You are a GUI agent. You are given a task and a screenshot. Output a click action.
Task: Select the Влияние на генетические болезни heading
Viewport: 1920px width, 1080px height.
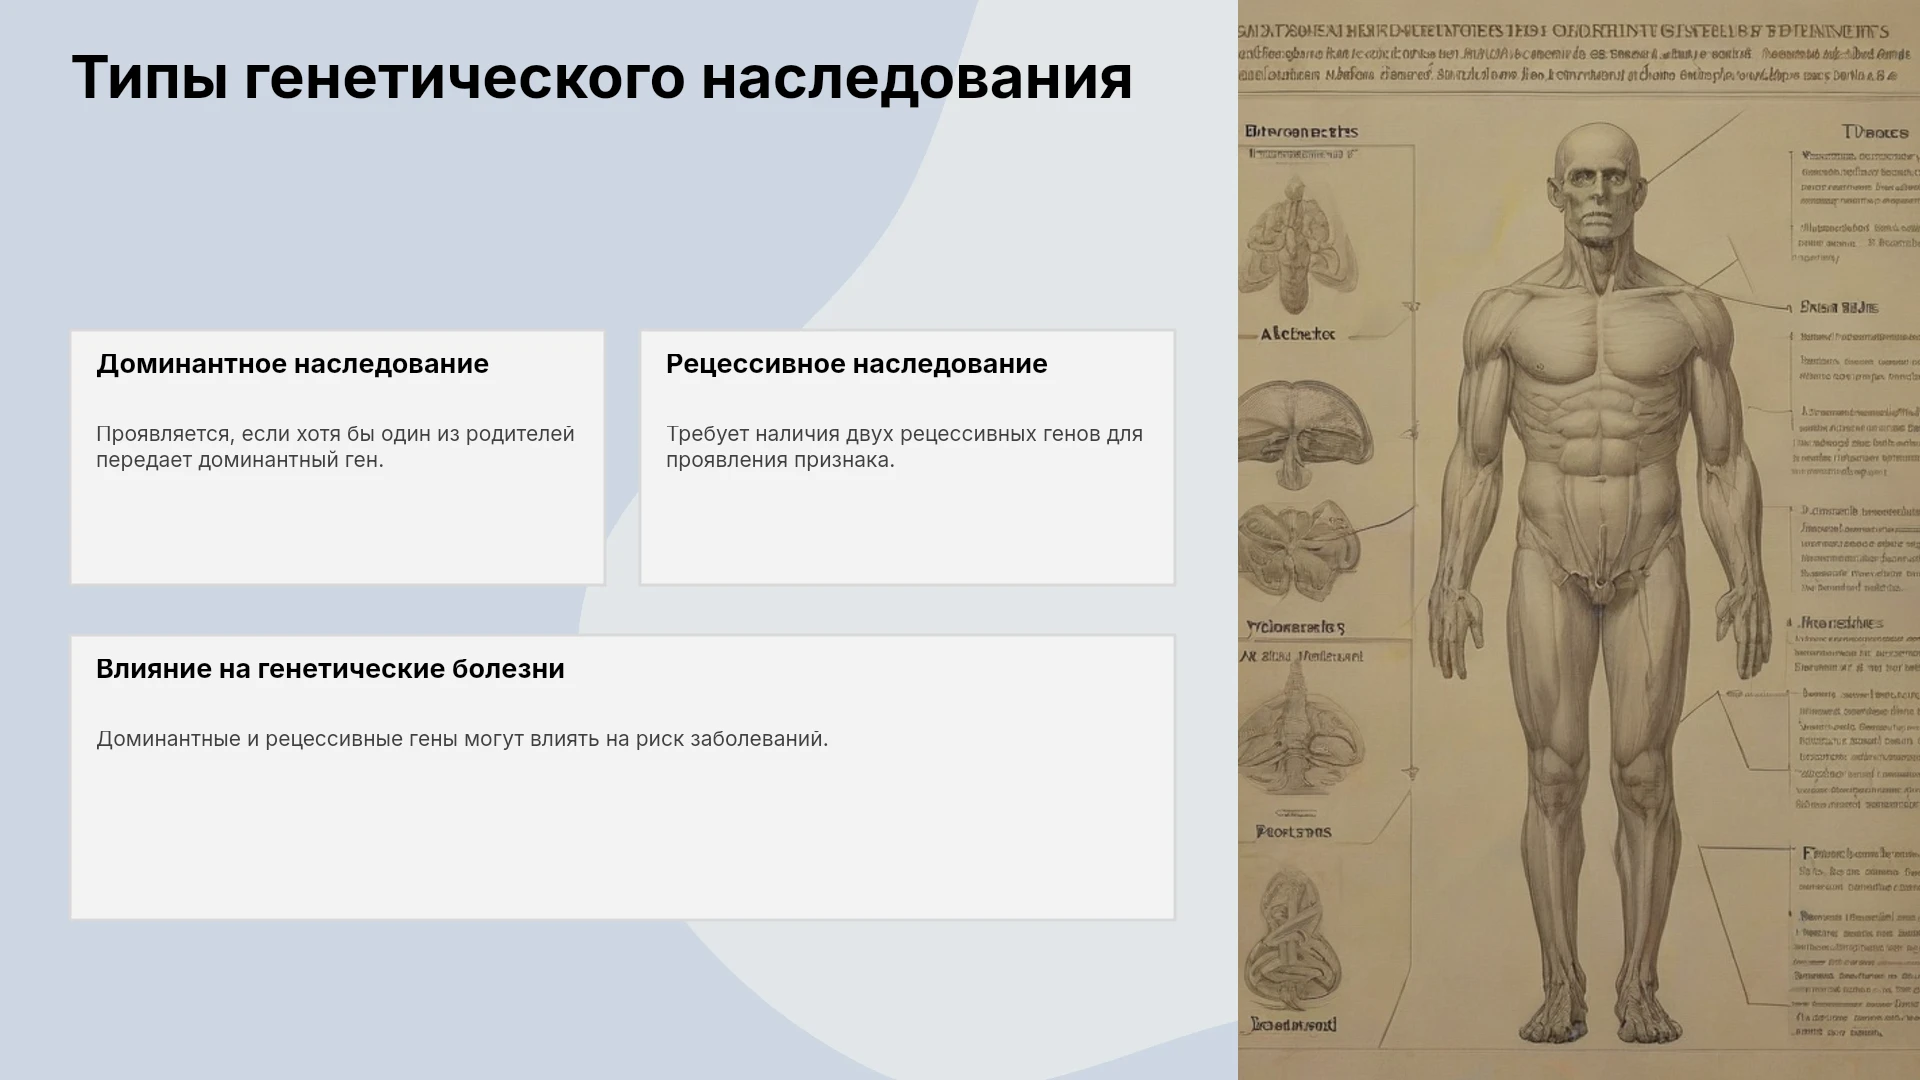pyautogui.click(x=330, y=669)
